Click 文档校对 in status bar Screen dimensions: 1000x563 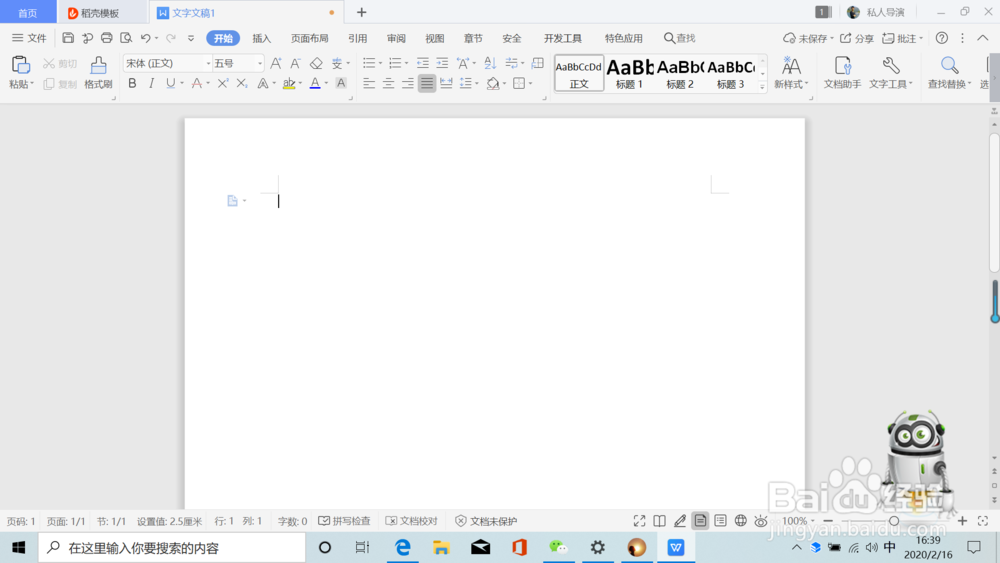click(412, 521)
